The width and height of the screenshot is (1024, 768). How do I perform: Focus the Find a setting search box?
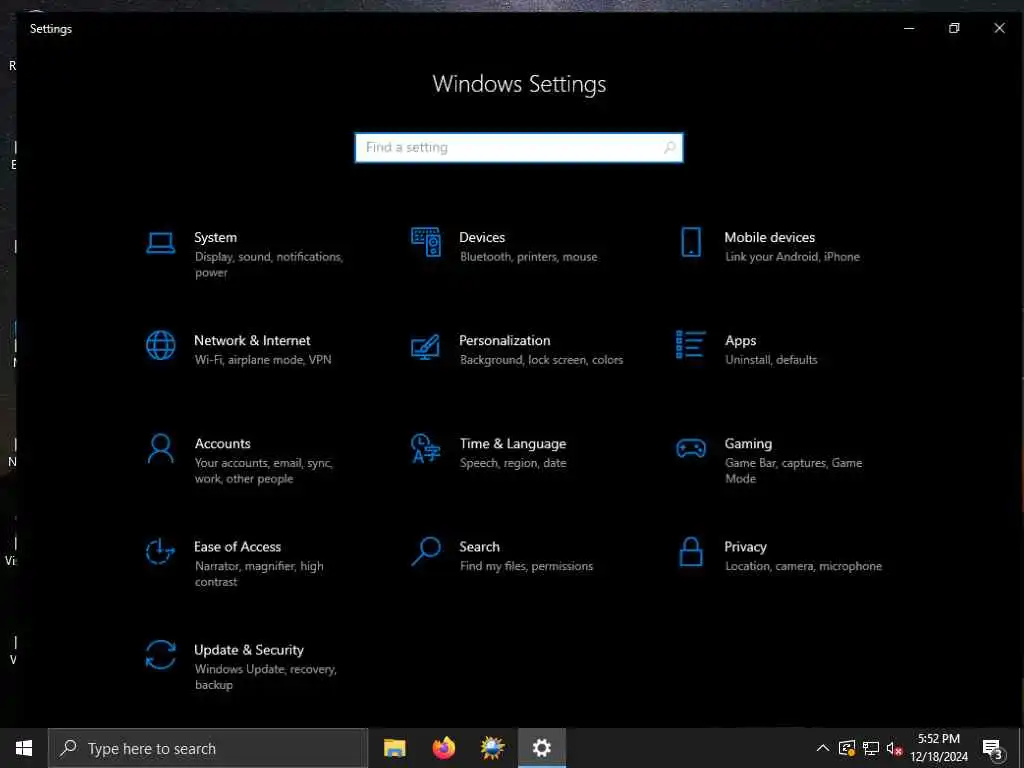click(x=519, y=148)
